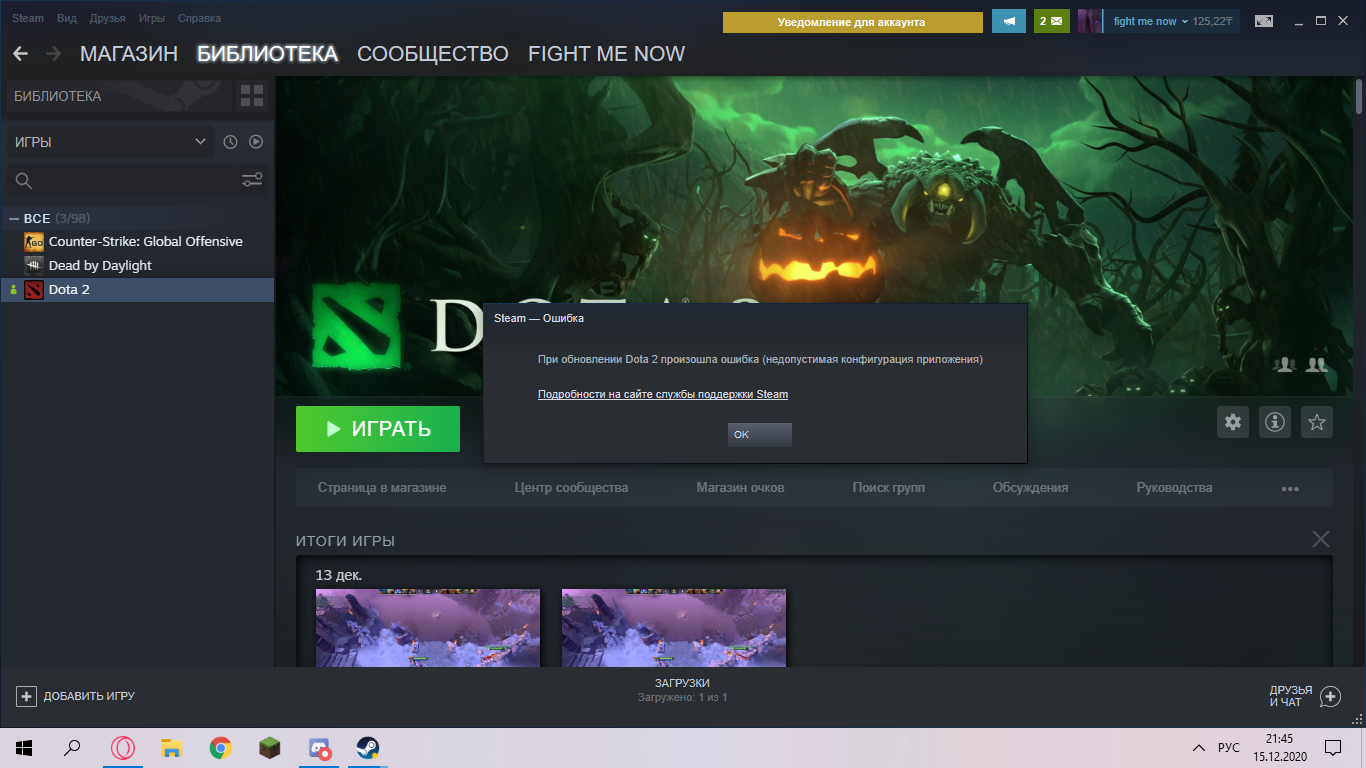
Task: Sort games by recent activity clock
Action: click(x=230, y=142)
